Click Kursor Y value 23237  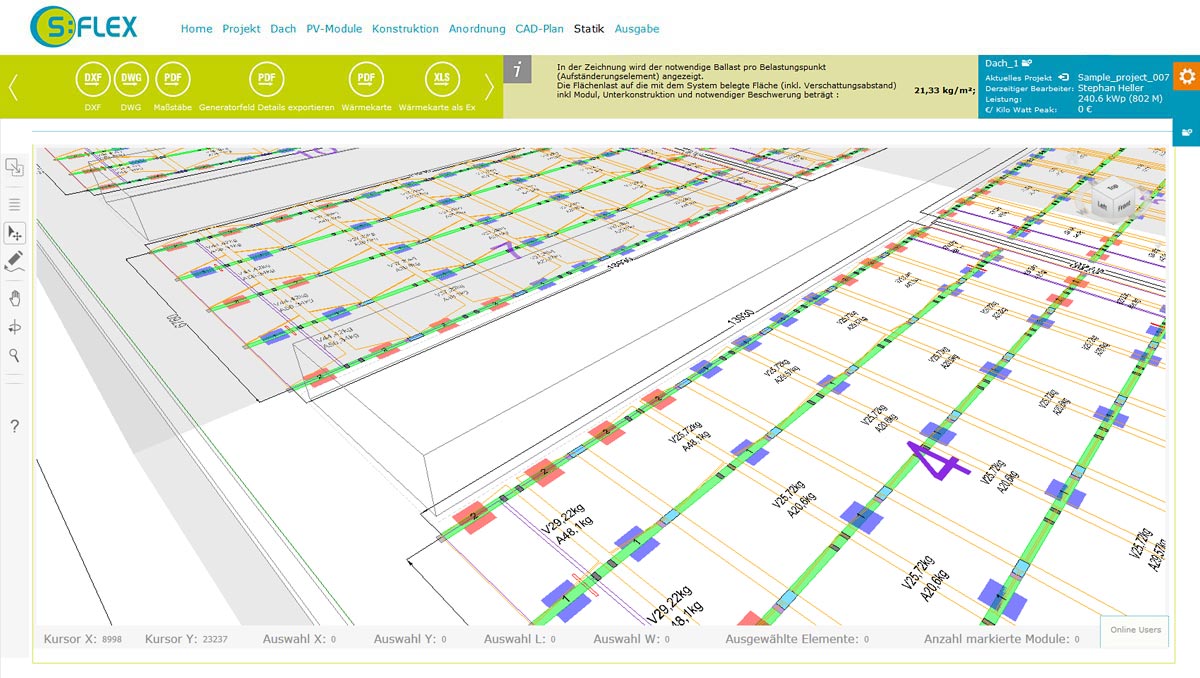[x=213, y=638]
